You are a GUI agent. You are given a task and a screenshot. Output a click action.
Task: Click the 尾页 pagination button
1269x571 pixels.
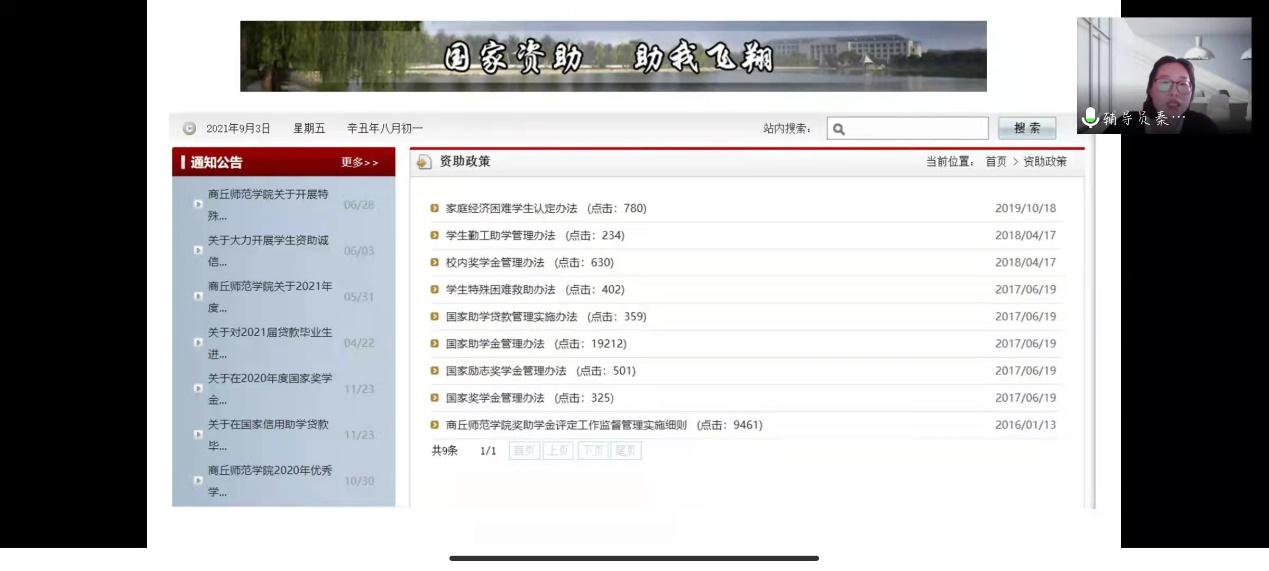point(626,451)
